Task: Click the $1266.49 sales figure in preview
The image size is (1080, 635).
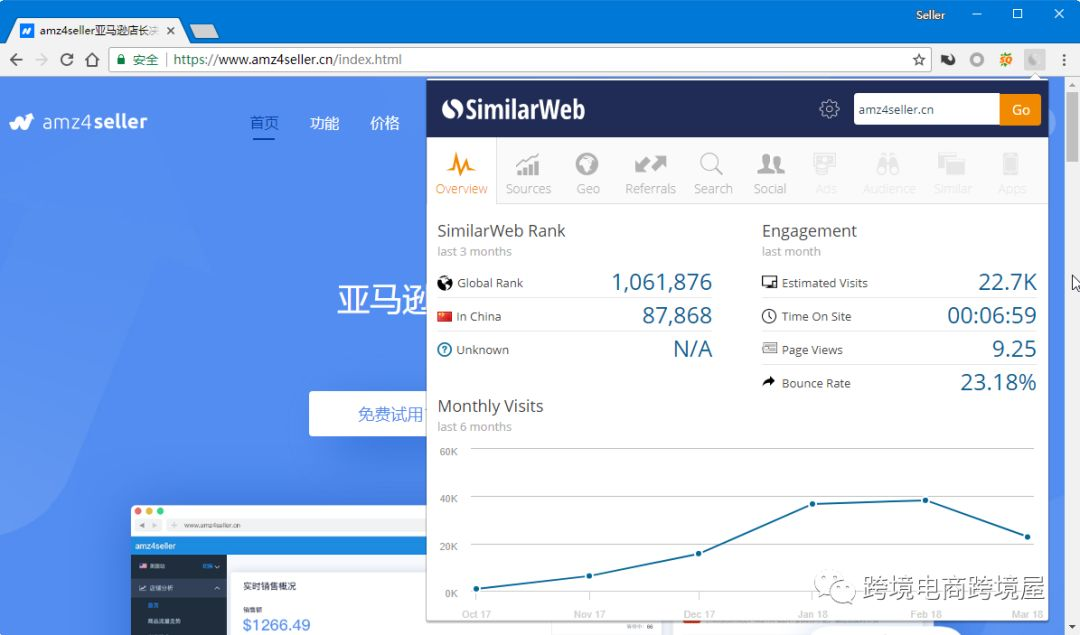Action: pyautogui.click(x=276, y=625)
